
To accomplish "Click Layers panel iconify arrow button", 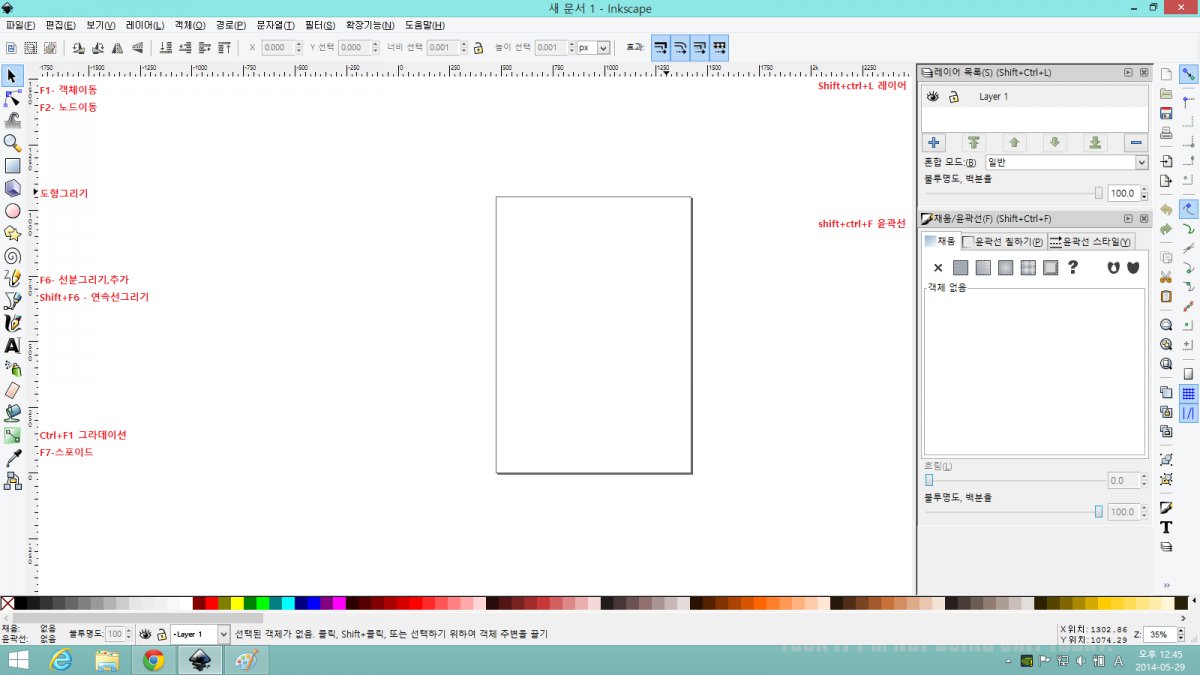I will [1128, 72].
